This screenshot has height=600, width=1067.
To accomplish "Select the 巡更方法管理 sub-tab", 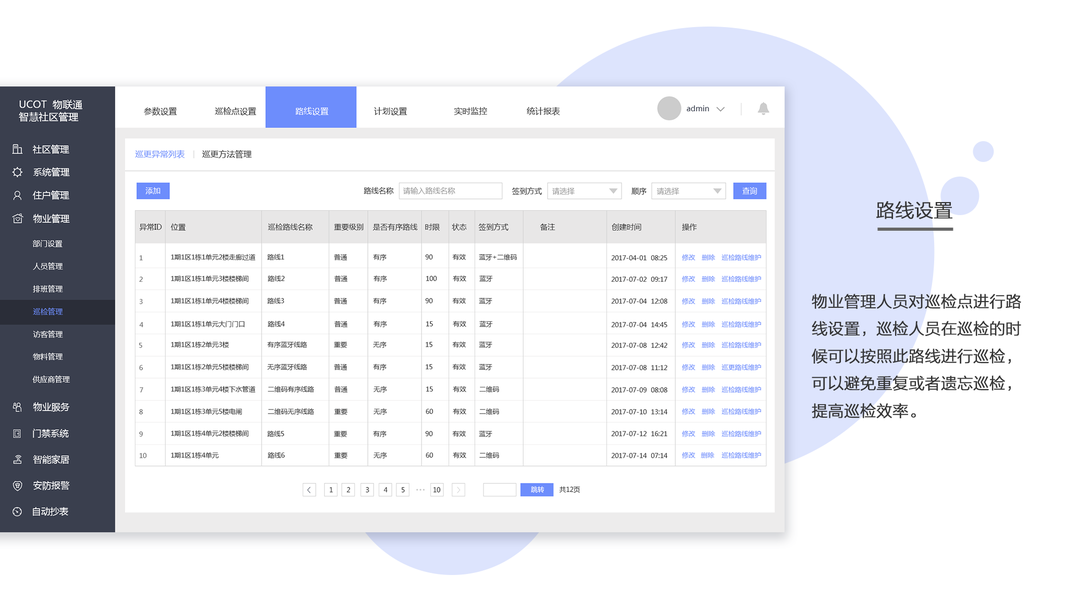I will (227, 154).
